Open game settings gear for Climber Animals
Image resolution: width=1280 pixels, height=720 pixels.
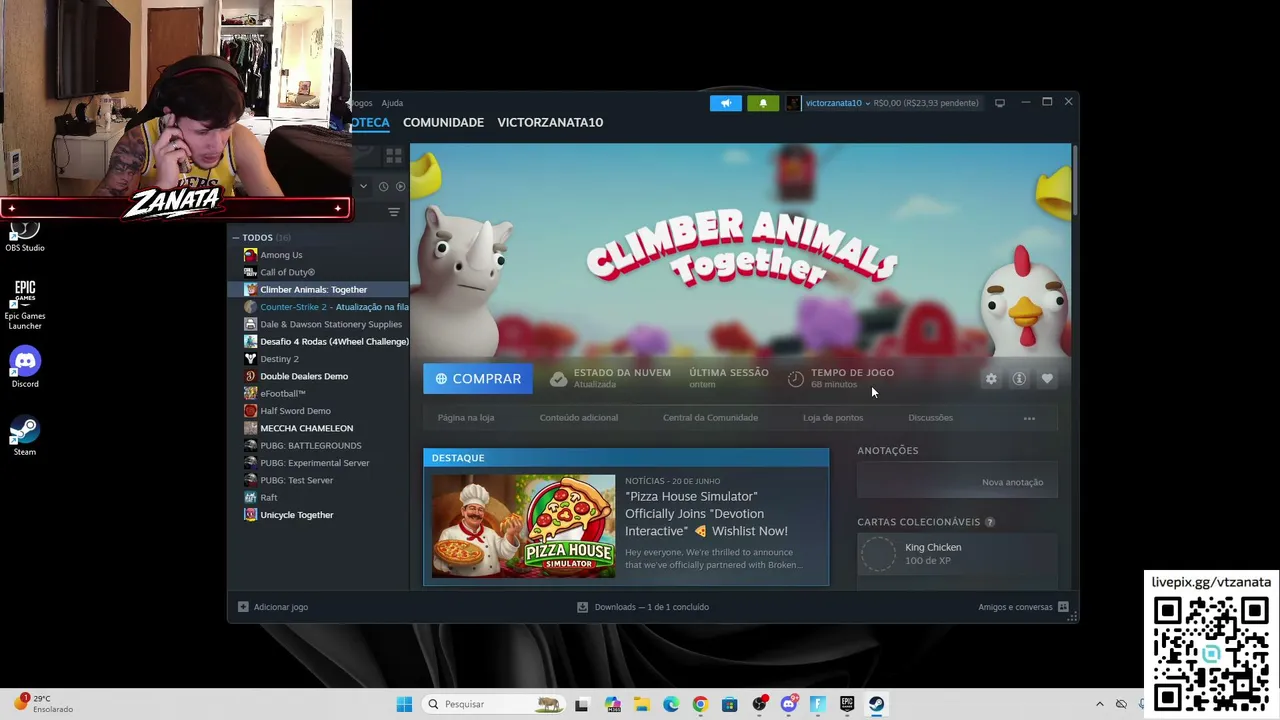tap(991, 379)
